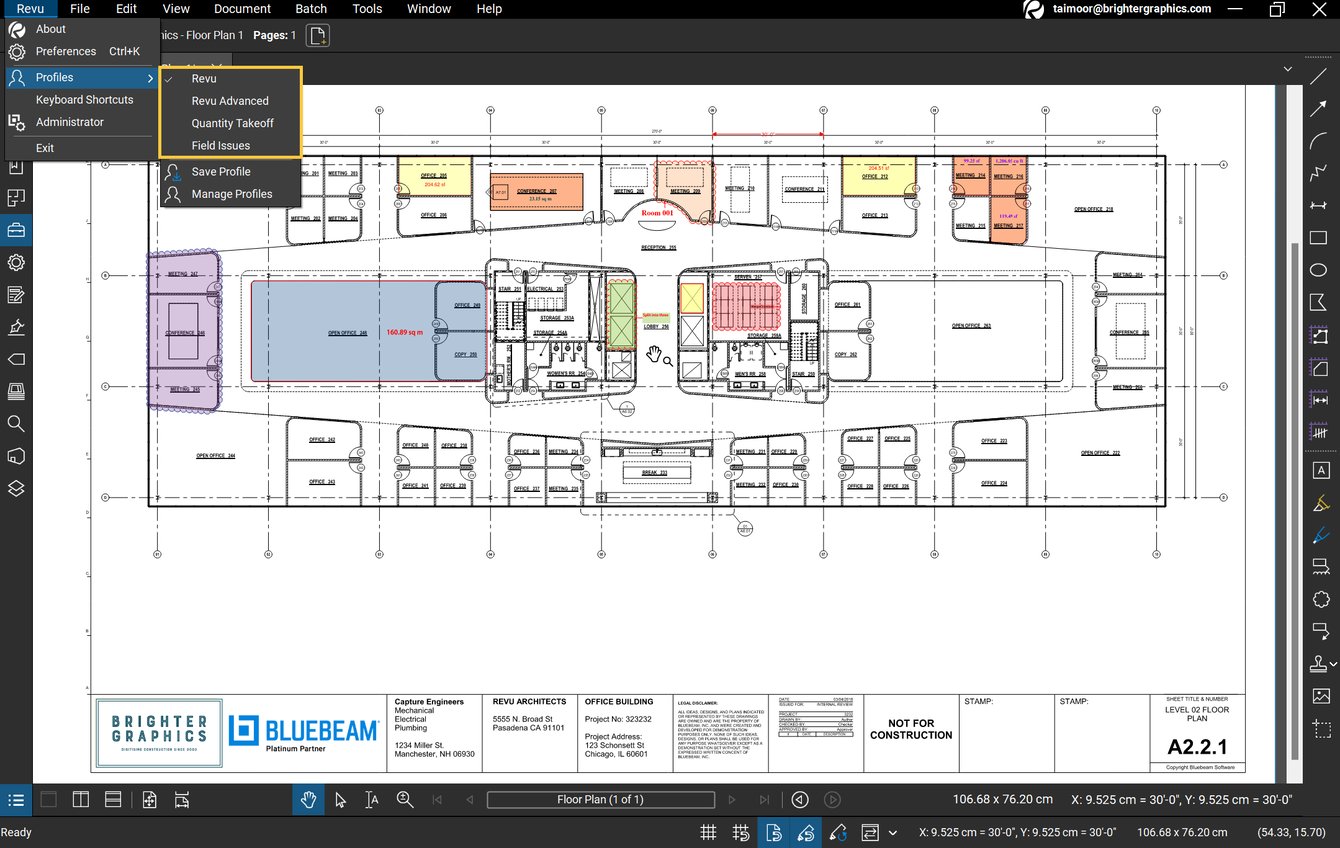
Task: Open the Thumbnails panel in the sidebar
Action: coord(16,198)
